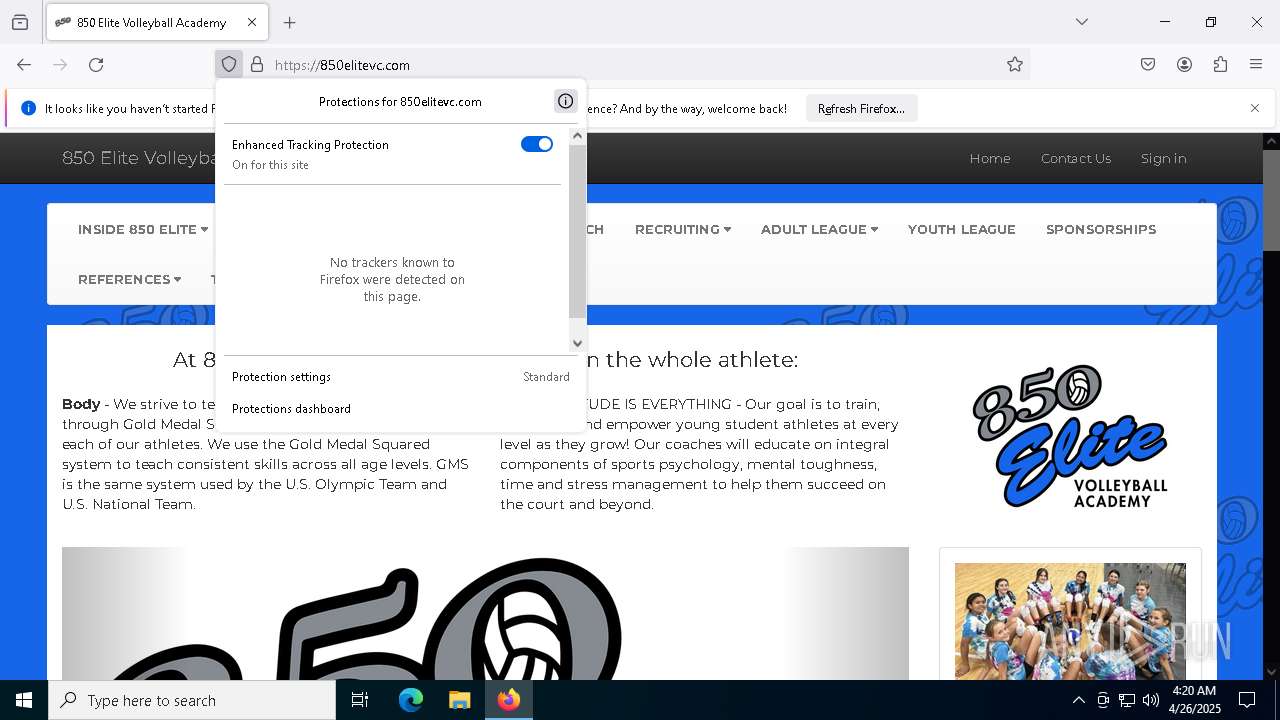The width and height of the screenshot is (1280, 720).
Task: Dismiss the notification bar
Action: [x=1255, y=108]
